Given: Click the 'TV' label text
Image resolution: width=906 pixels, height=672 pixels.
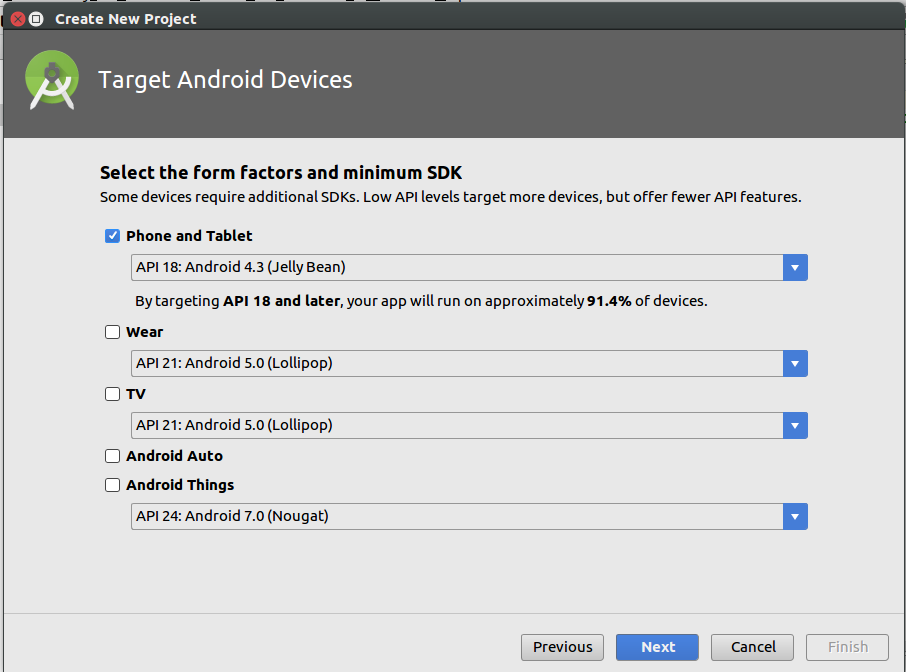Looking at the screenshot, I should 136,394.
